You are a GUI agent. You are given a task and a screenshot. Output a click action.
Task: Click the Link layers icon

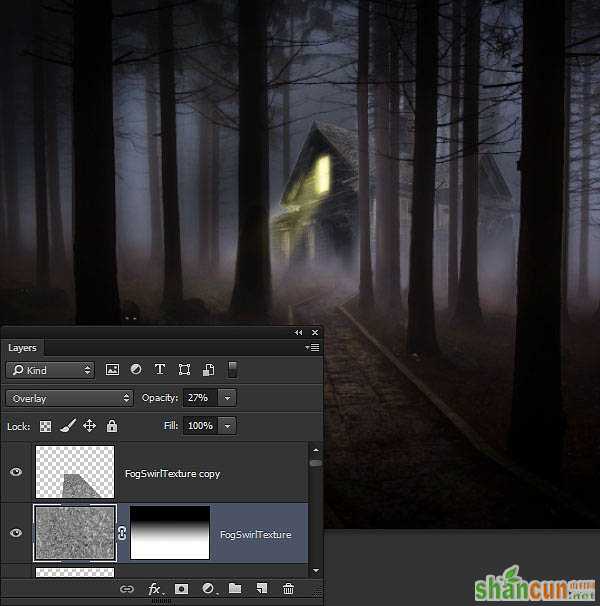(127, 589)
